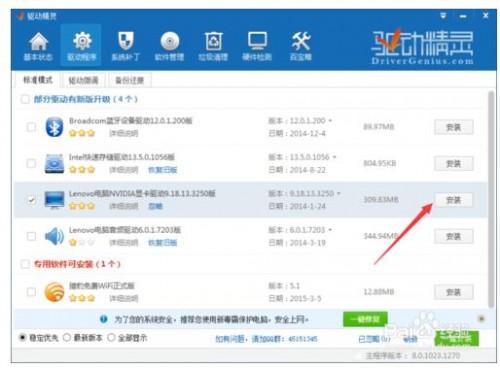Install the Lenovo audio driver
500x368 pixels.
click(453, 236)
